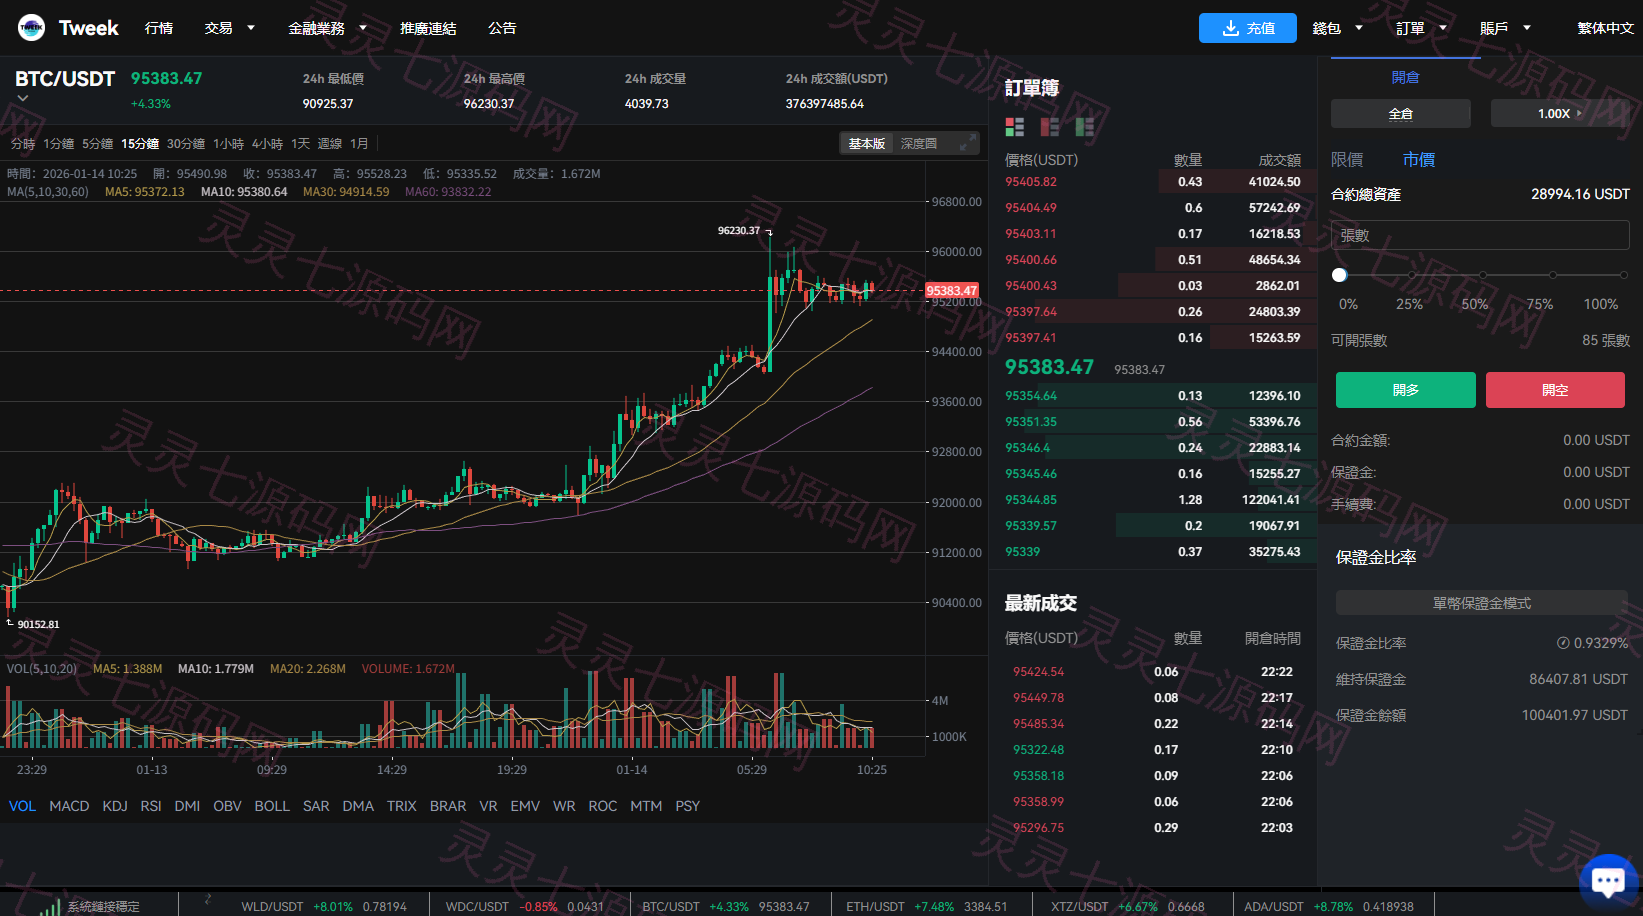1643x916 pixels.
Task: Click the 95405.82 sell order row price
Action: click(1031, 182)
